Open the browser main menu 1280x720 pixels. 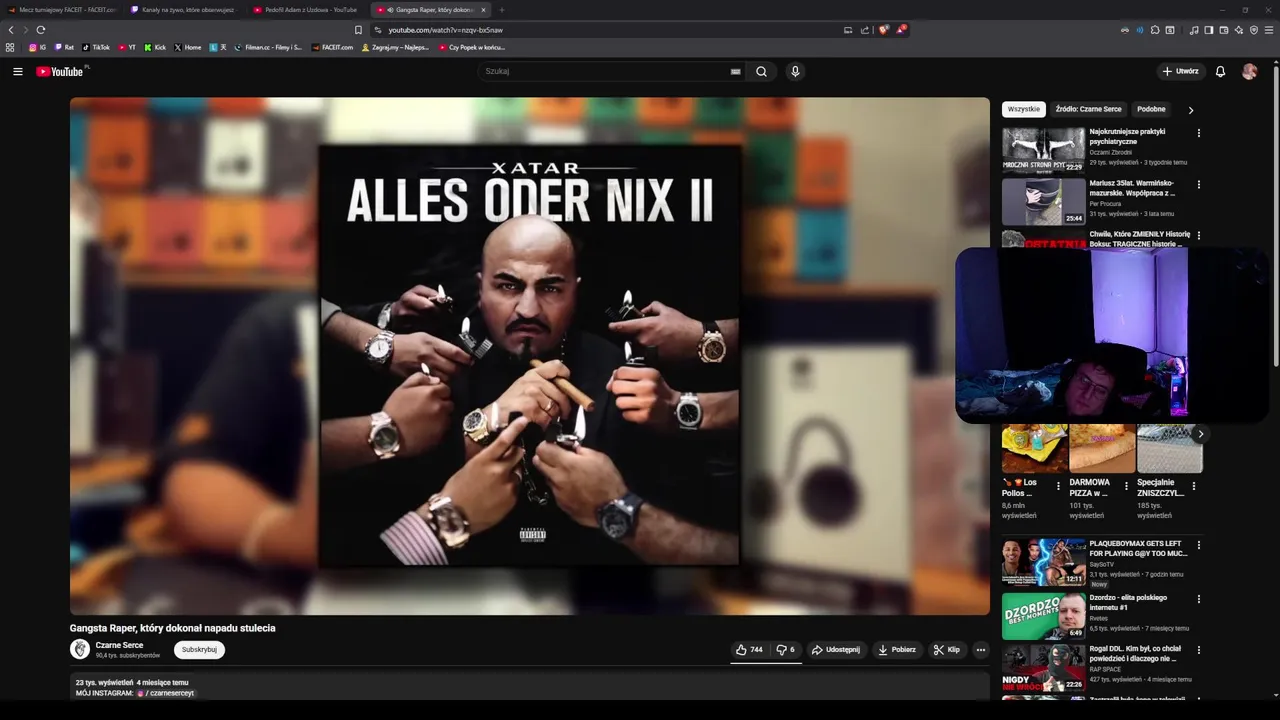pos(1269,30)
